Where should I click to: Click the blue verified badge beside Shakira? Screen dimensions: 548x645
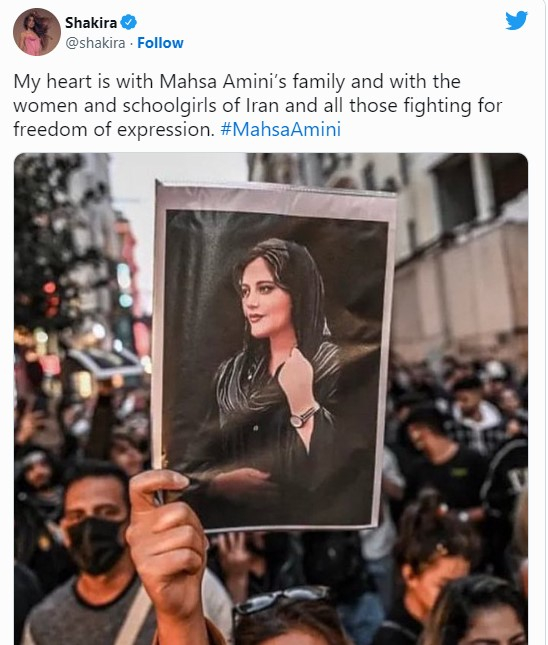pos(129,22)
